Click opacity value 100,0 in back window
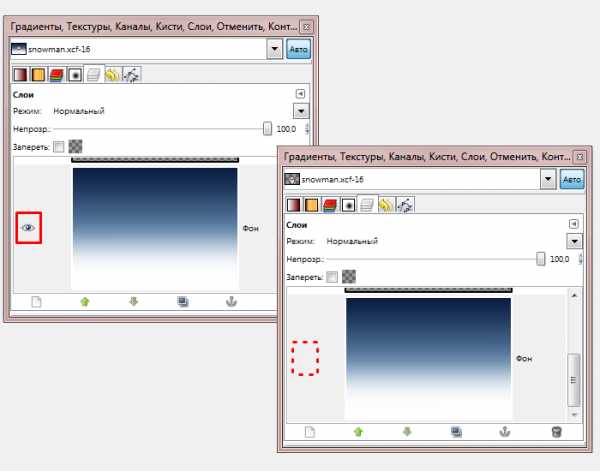The width and height of the screenshot is (600, 471). point(286,129)
